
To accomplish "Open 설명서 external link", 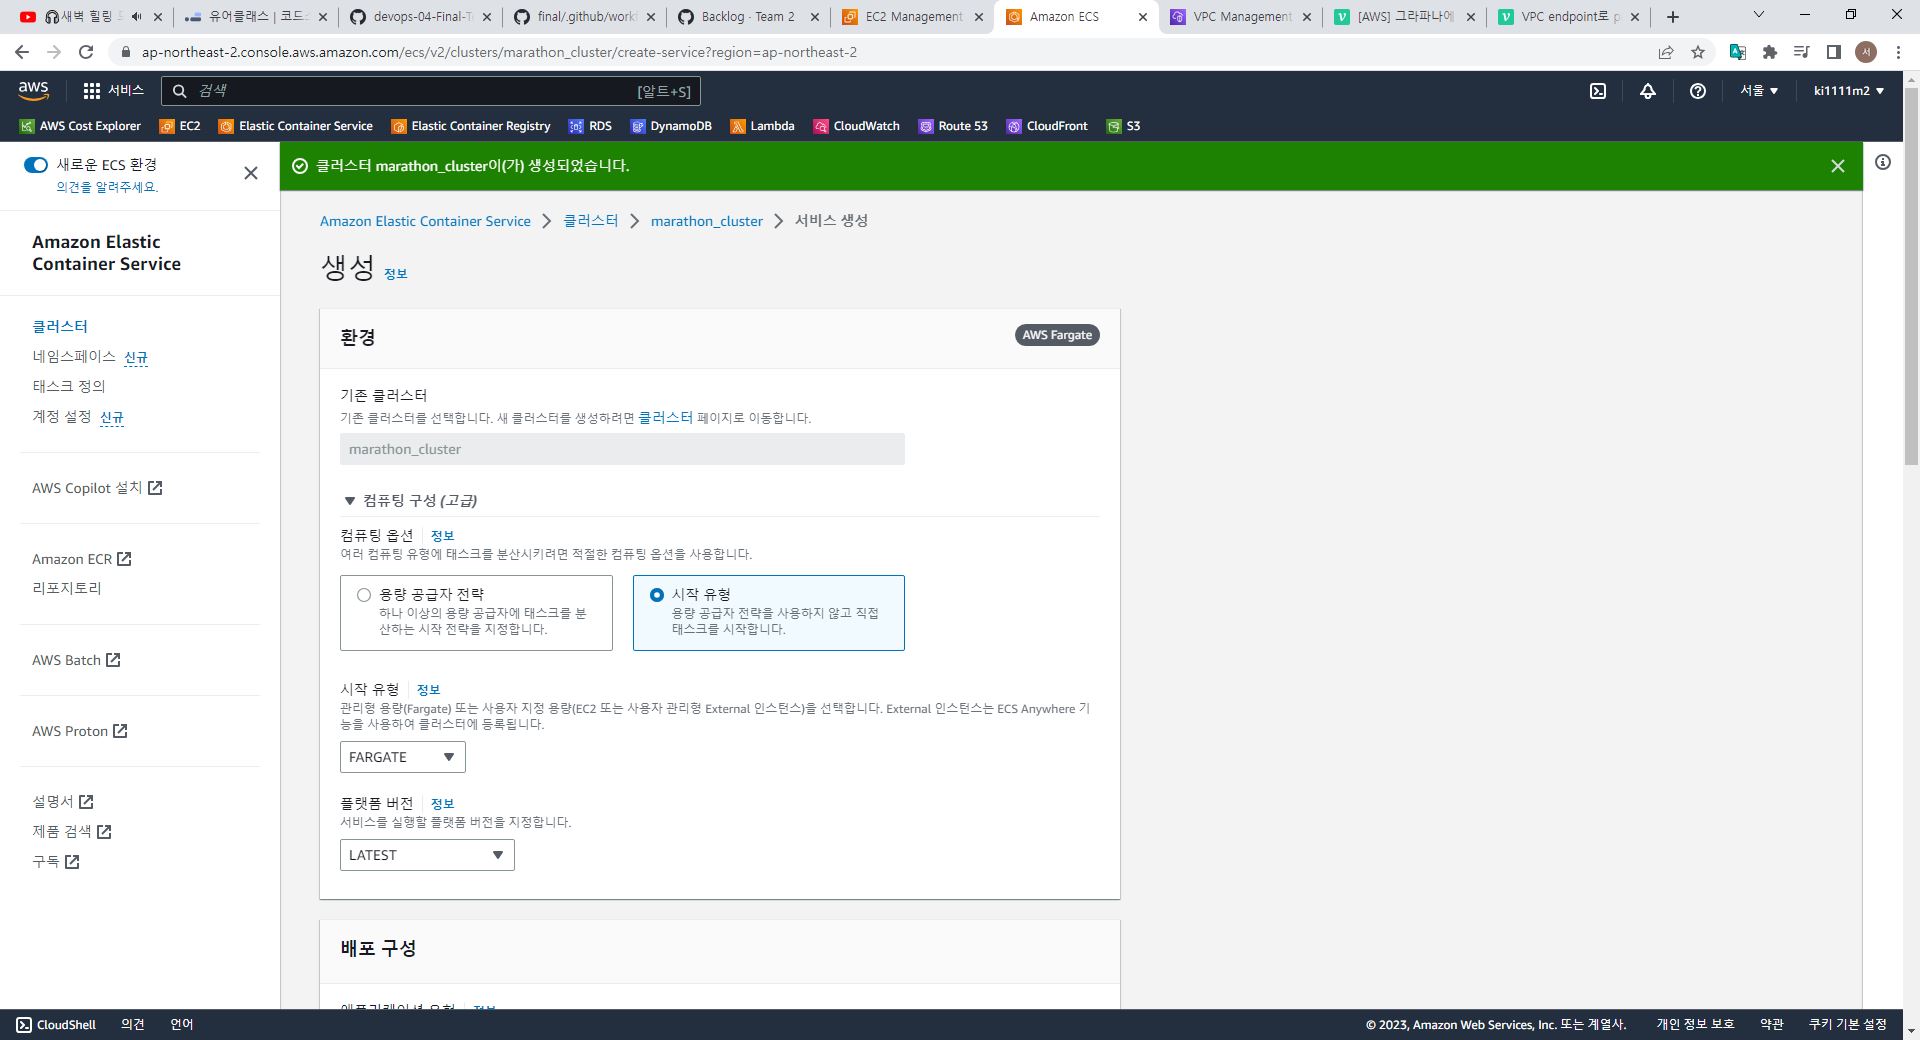I will coord(63,802).
